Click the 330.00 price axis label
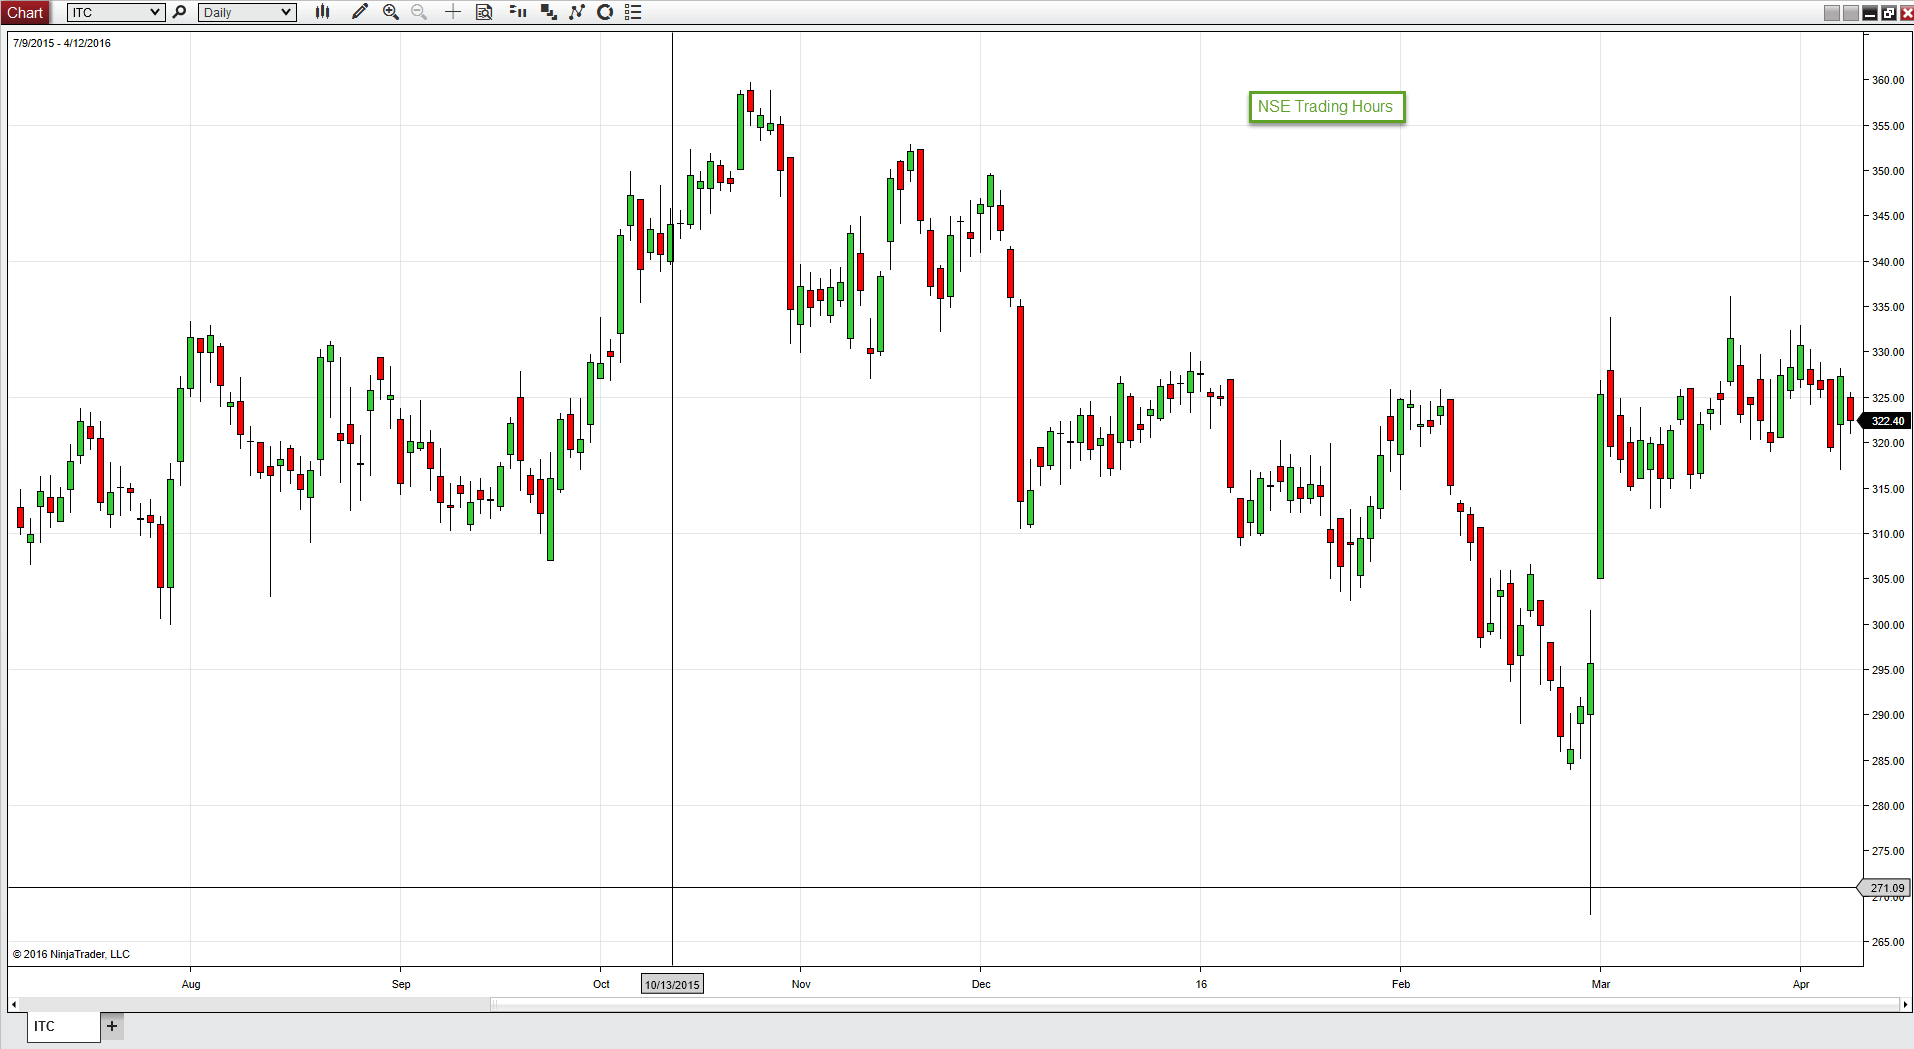Screen dimensions: 1914x1049 [1888, 352]
